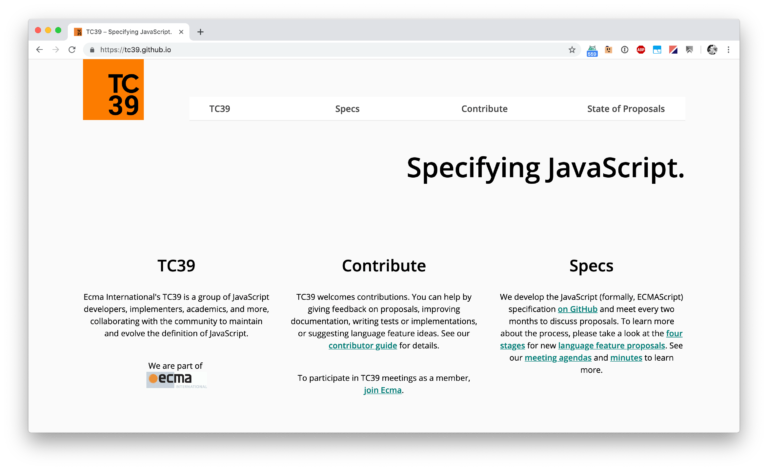Open the circled info extension icon

pos(624,49)
